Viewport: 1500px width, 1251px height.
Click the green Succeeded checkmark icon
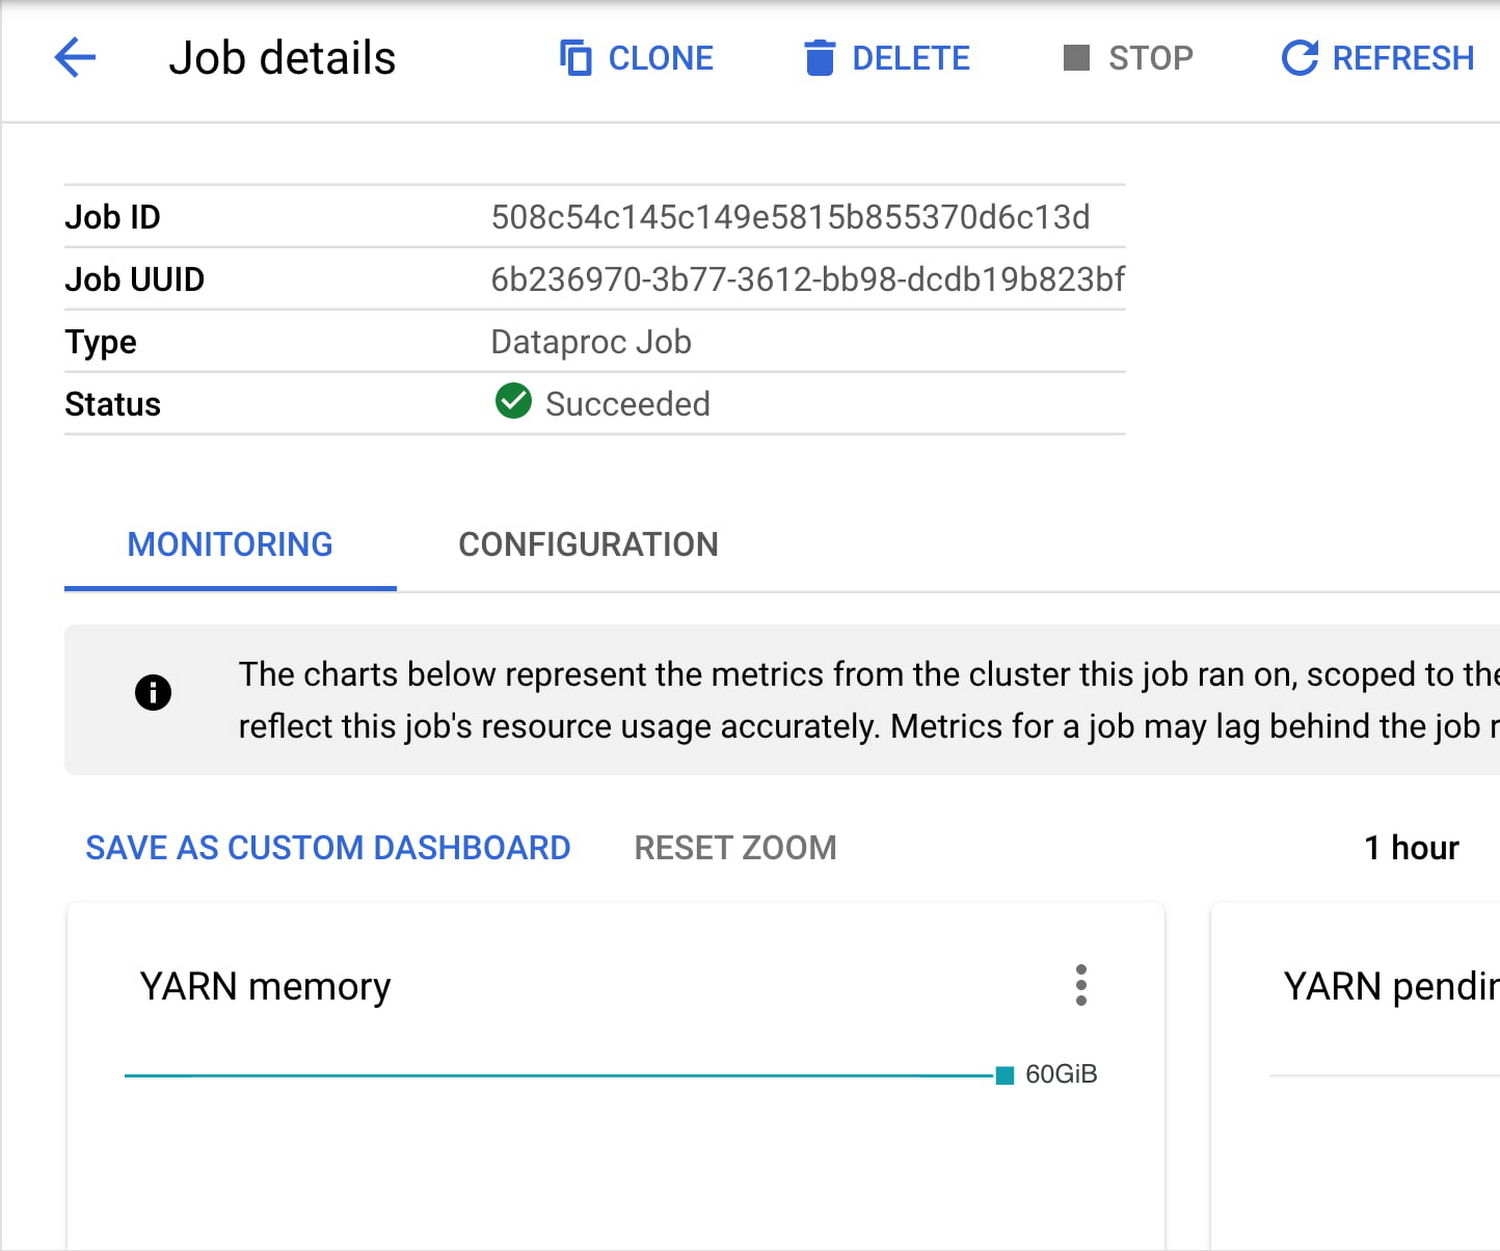tap(514, 401)
